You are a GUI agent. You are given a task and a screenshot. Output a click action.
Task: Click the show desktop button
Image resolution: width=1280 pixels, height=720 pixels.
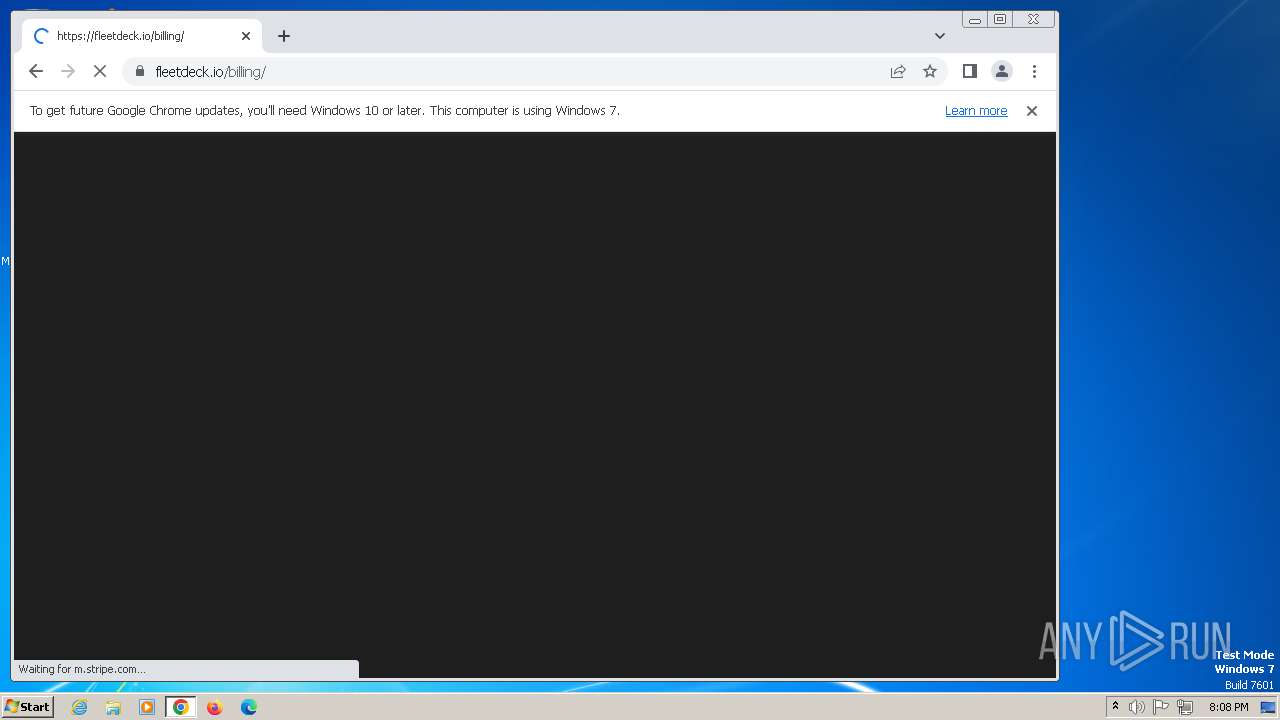pos(1269,707)
